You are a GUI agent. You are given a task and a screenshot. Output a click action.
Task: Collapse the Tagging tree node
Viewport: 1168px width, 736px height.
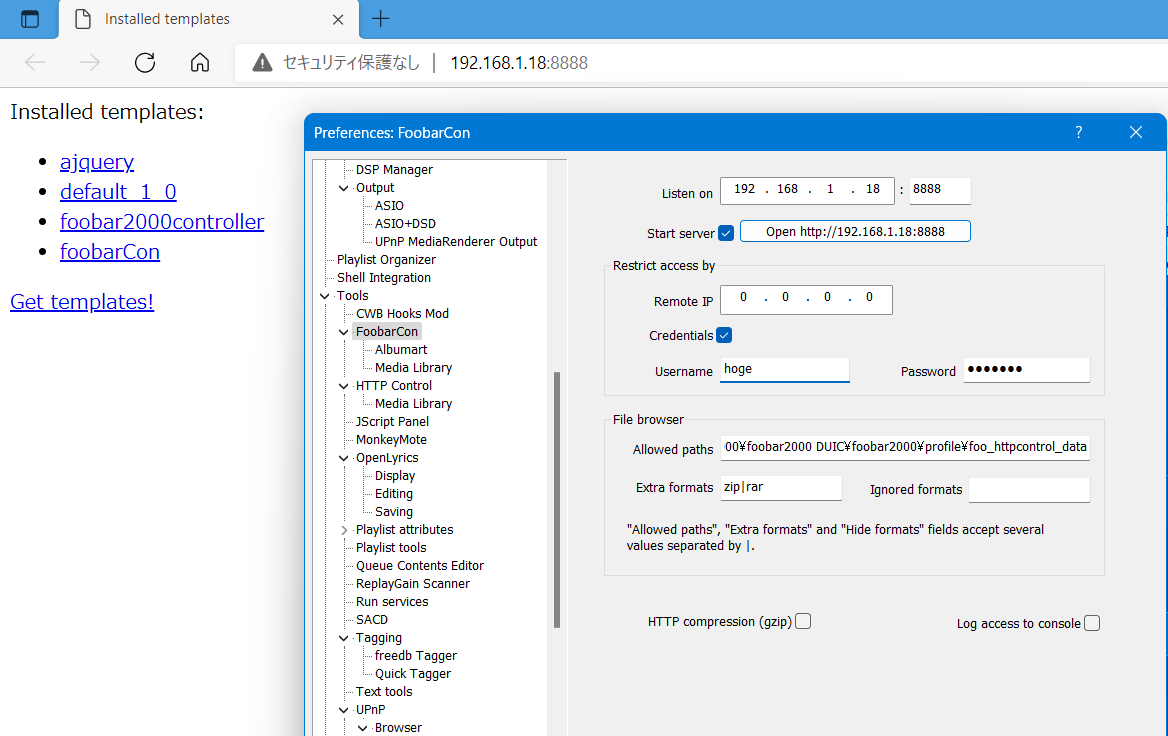point(343,638)
